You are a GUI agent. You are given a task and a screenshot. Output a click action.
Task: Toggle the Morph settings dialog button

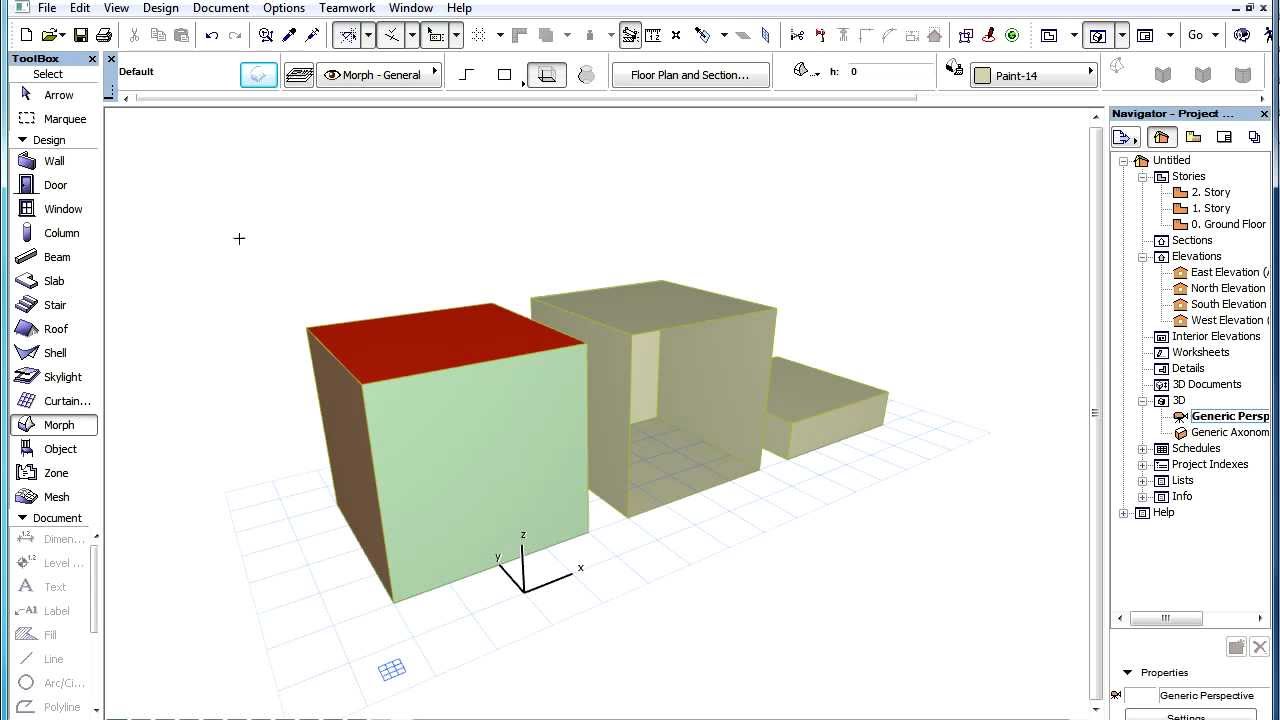pos(259,75)
